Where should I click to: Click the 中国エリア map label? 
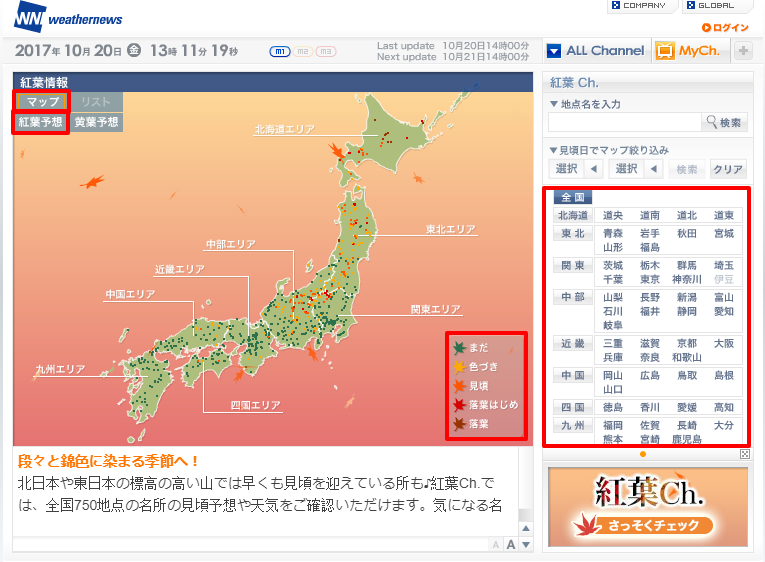[130, 295]
